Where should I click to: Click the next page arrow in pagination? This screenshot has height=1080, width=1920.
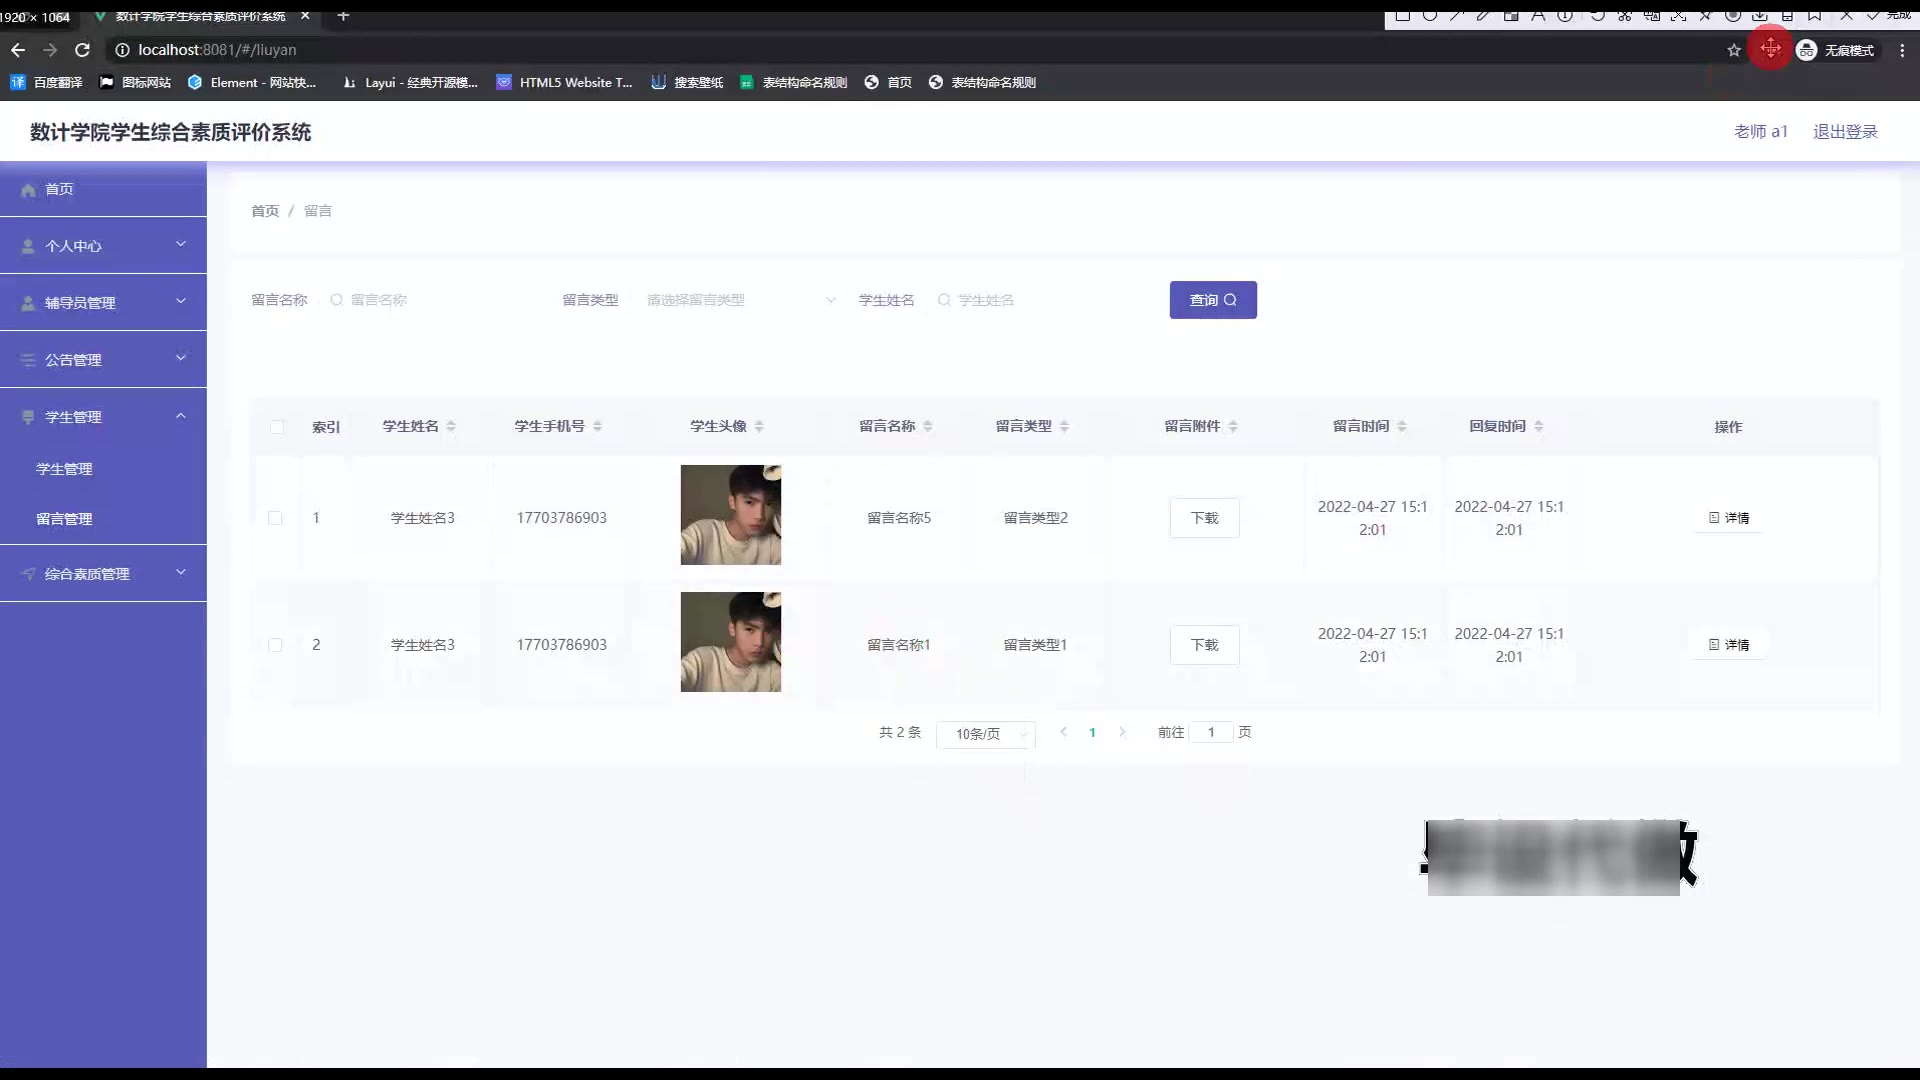(1122, 732)
